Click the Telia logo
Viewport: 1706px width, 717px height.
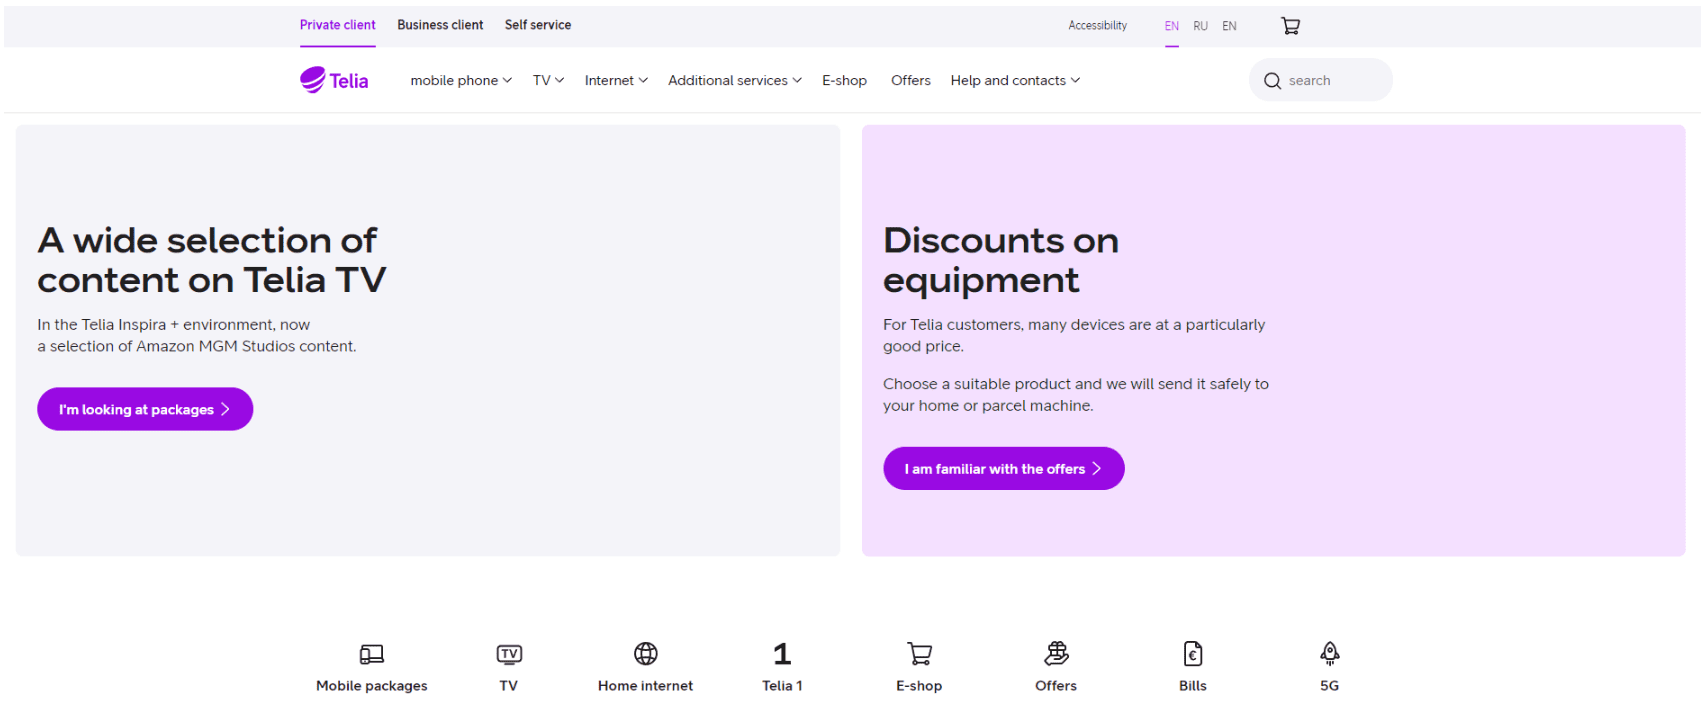coord(334,80)
